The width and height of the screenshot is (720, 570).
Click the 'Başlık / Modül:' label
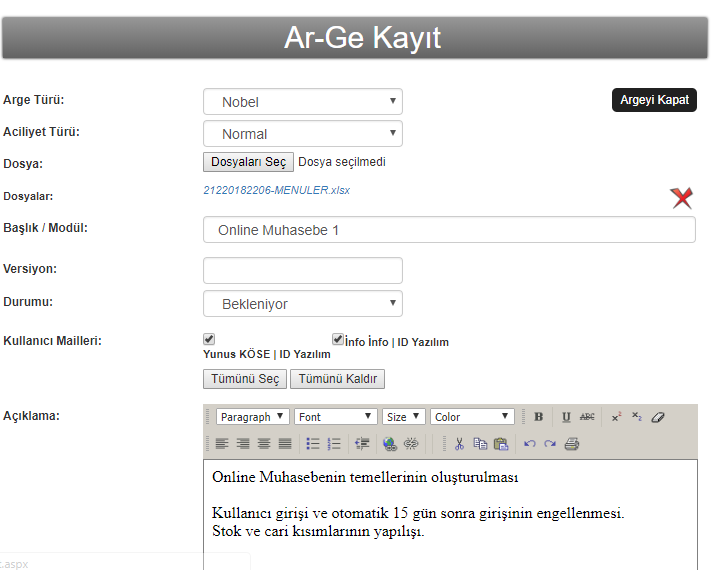(45, 228)
